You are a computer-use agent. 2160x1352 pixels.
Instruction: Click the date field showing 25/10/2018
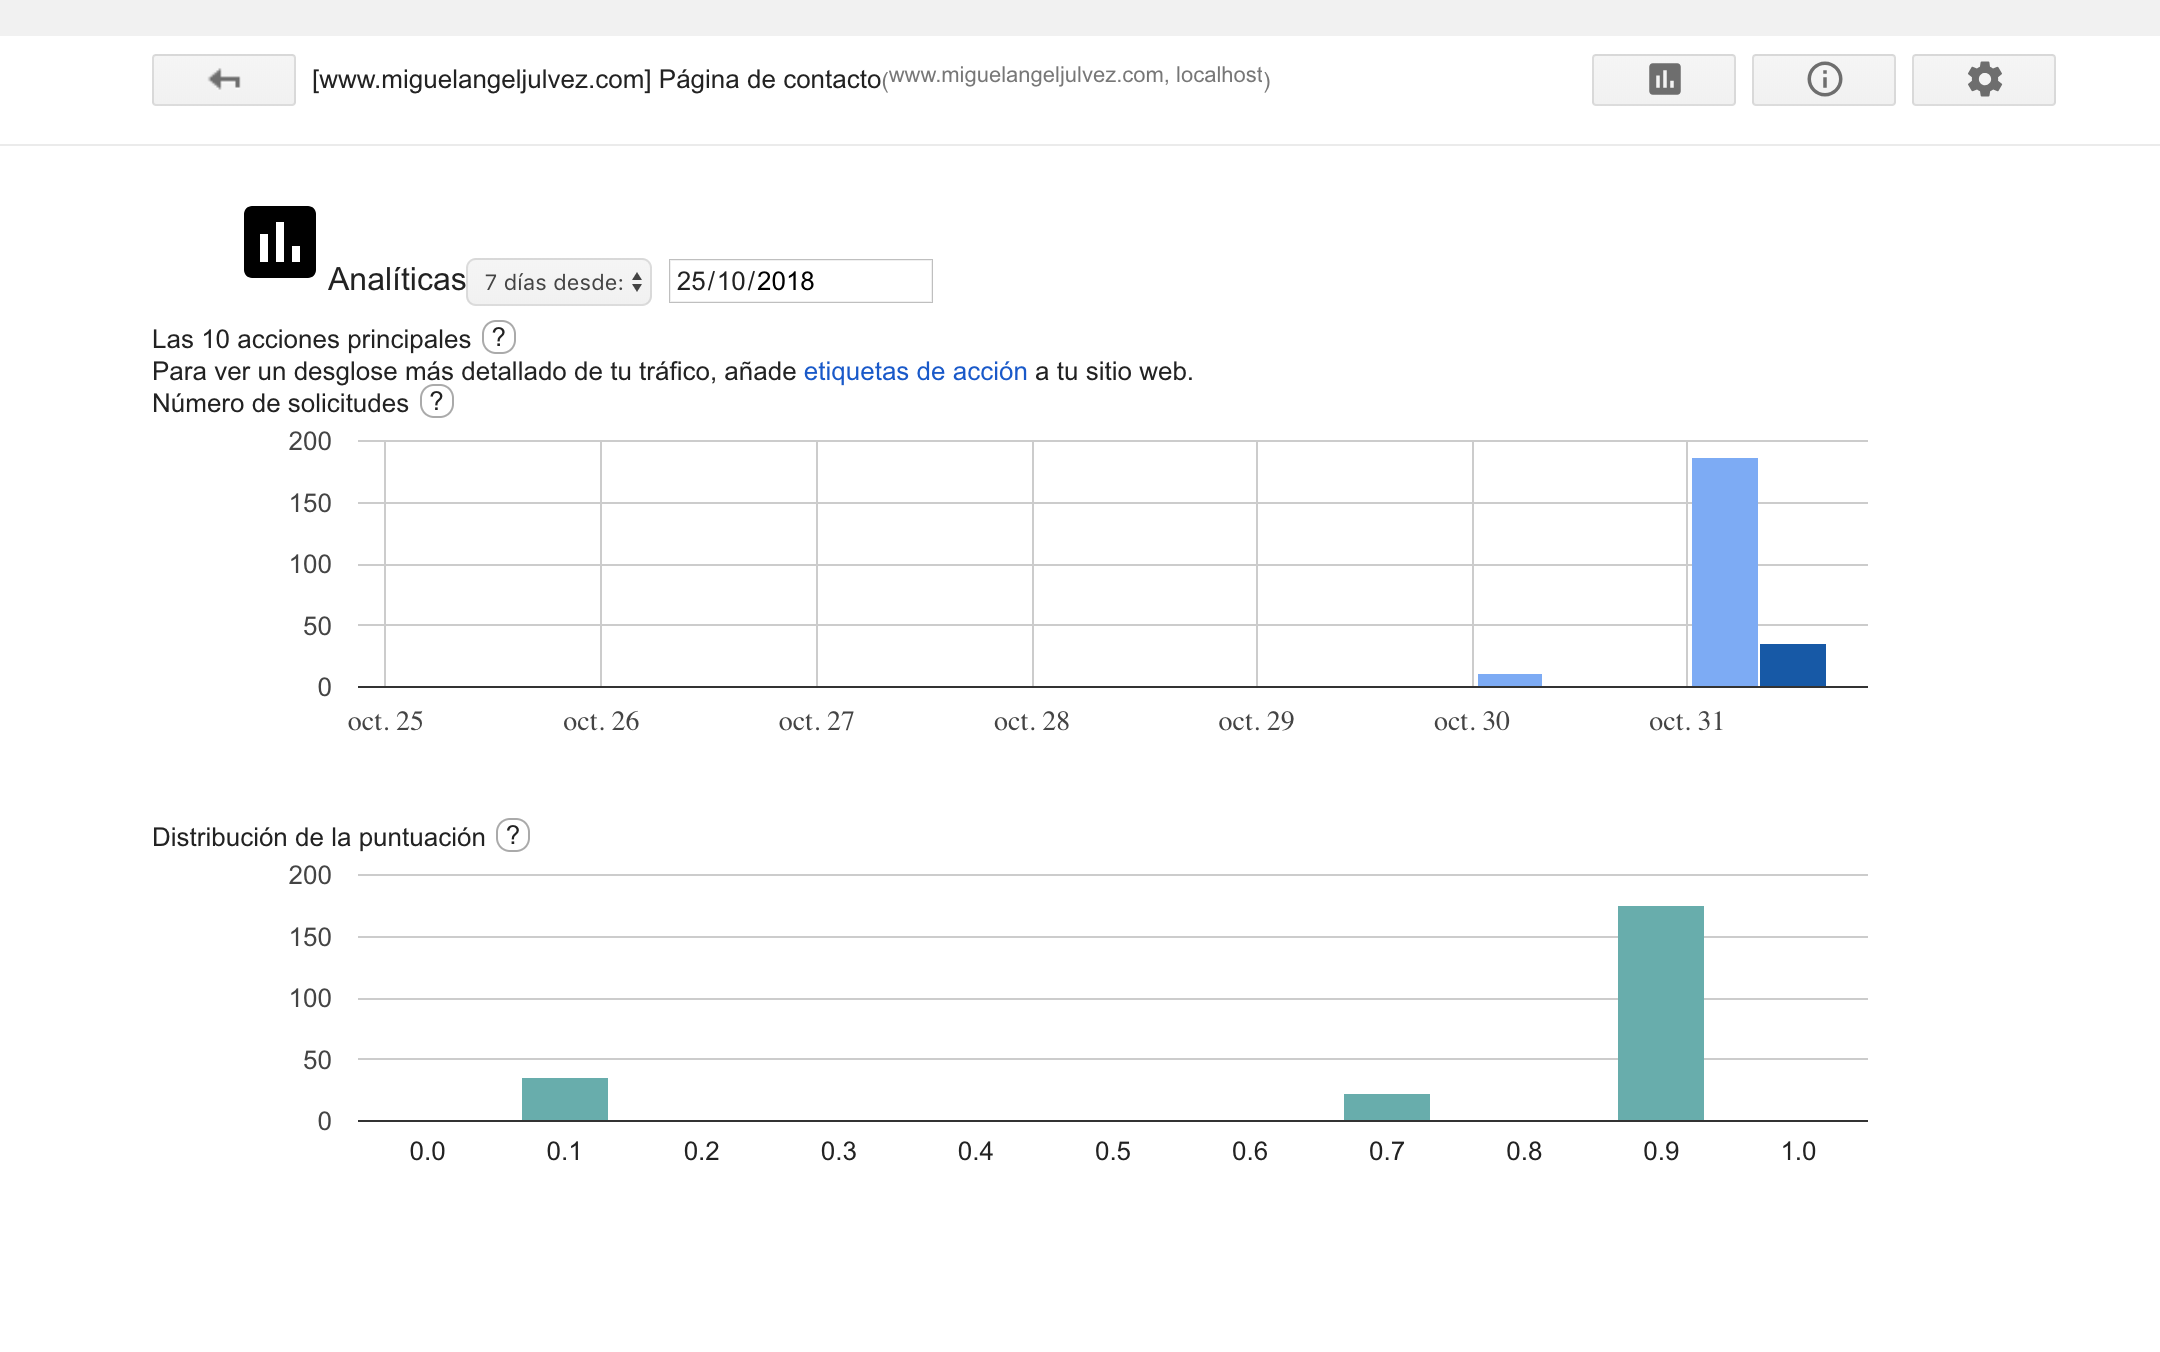[800, 281]
